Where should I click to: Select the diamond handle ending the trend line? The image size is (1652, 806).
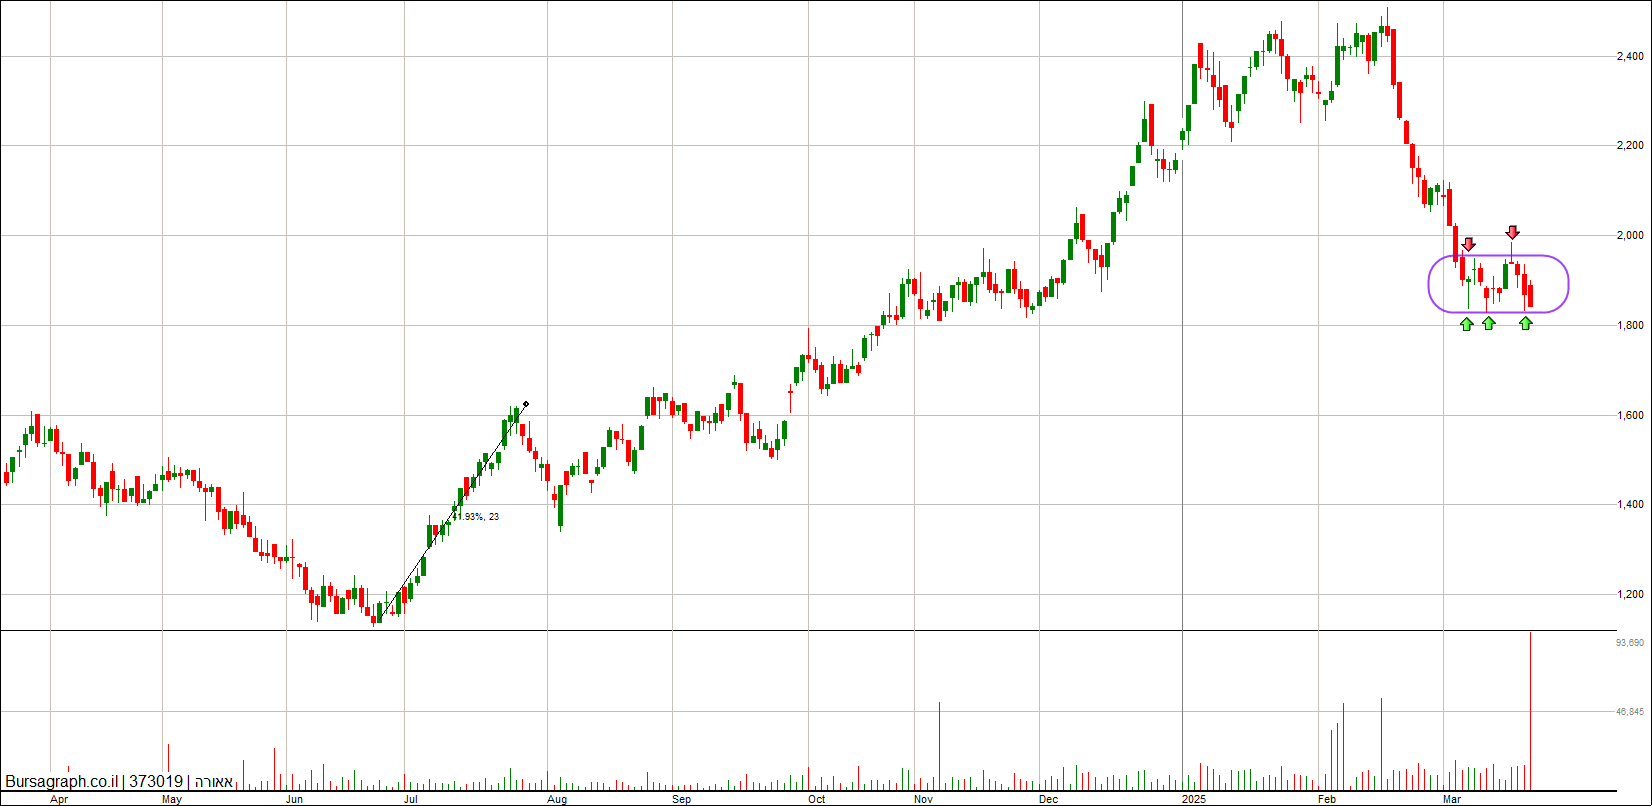click(x=526, y=404)
